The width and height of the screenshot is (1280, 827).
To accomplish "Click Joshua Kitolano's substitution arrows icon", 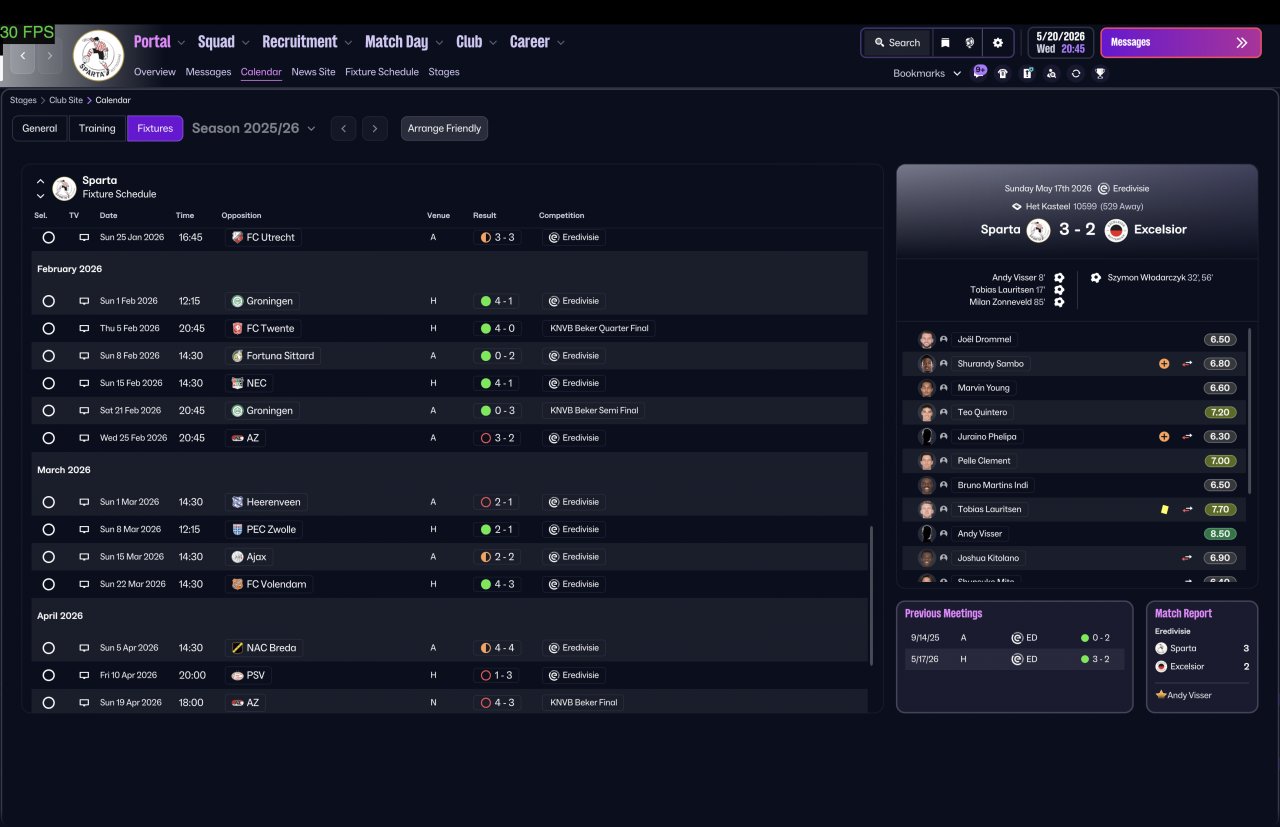I will [x=1187, y=558].
